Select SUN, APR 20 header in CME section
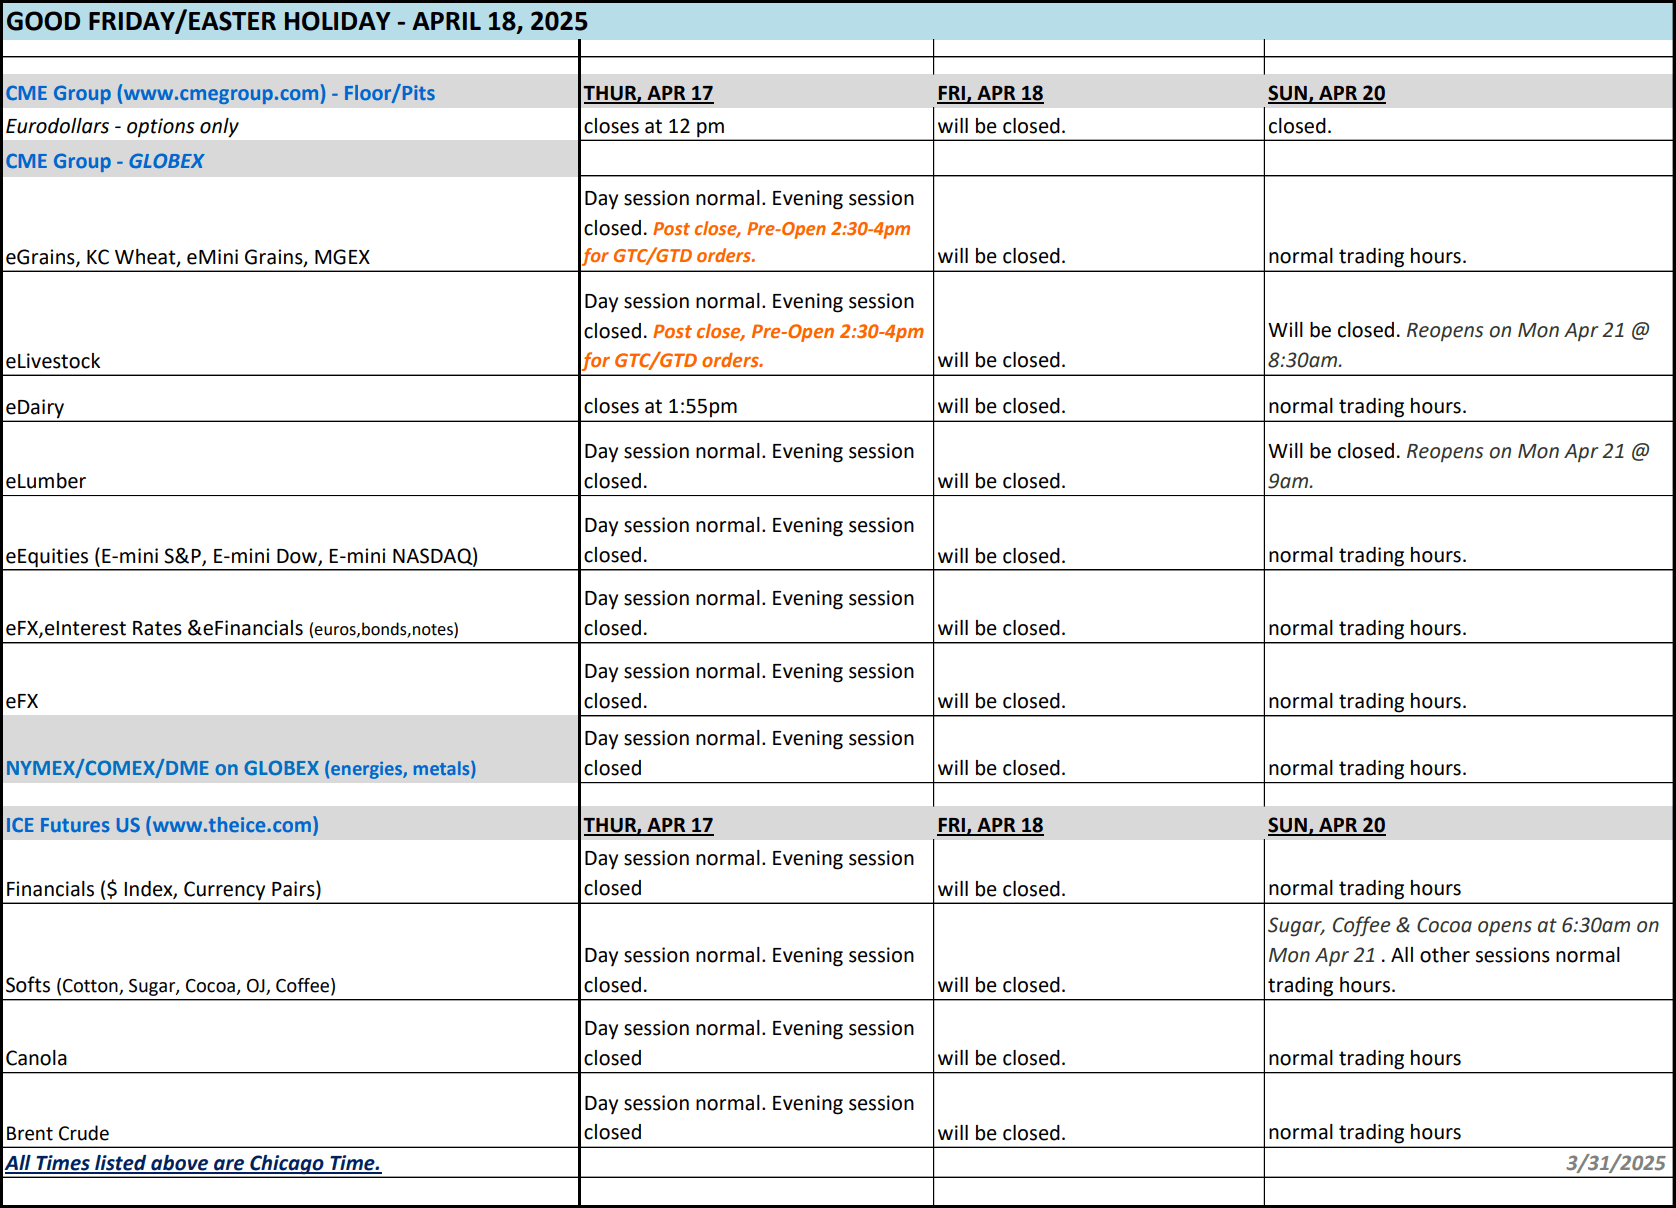 click(x=1326, y=93)
